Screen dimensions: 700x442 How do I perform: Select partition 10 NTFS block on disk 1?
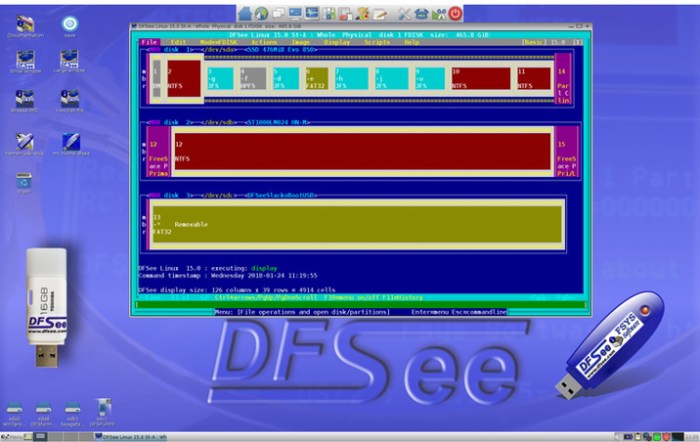pos(481,79)
